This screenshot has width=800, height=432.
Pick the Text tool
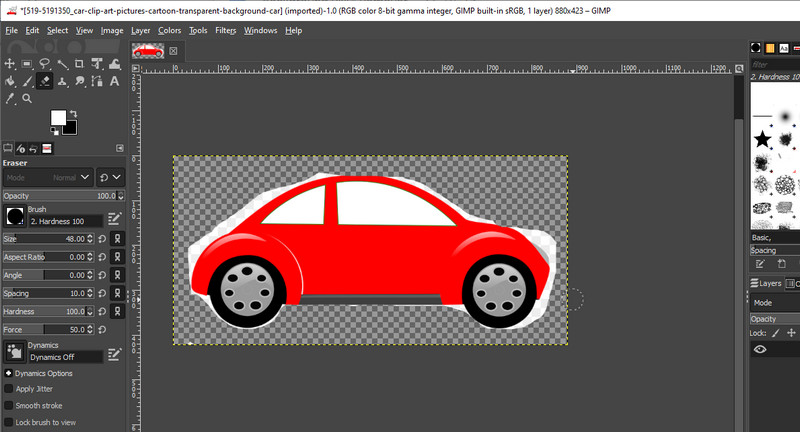pos(113,81)
